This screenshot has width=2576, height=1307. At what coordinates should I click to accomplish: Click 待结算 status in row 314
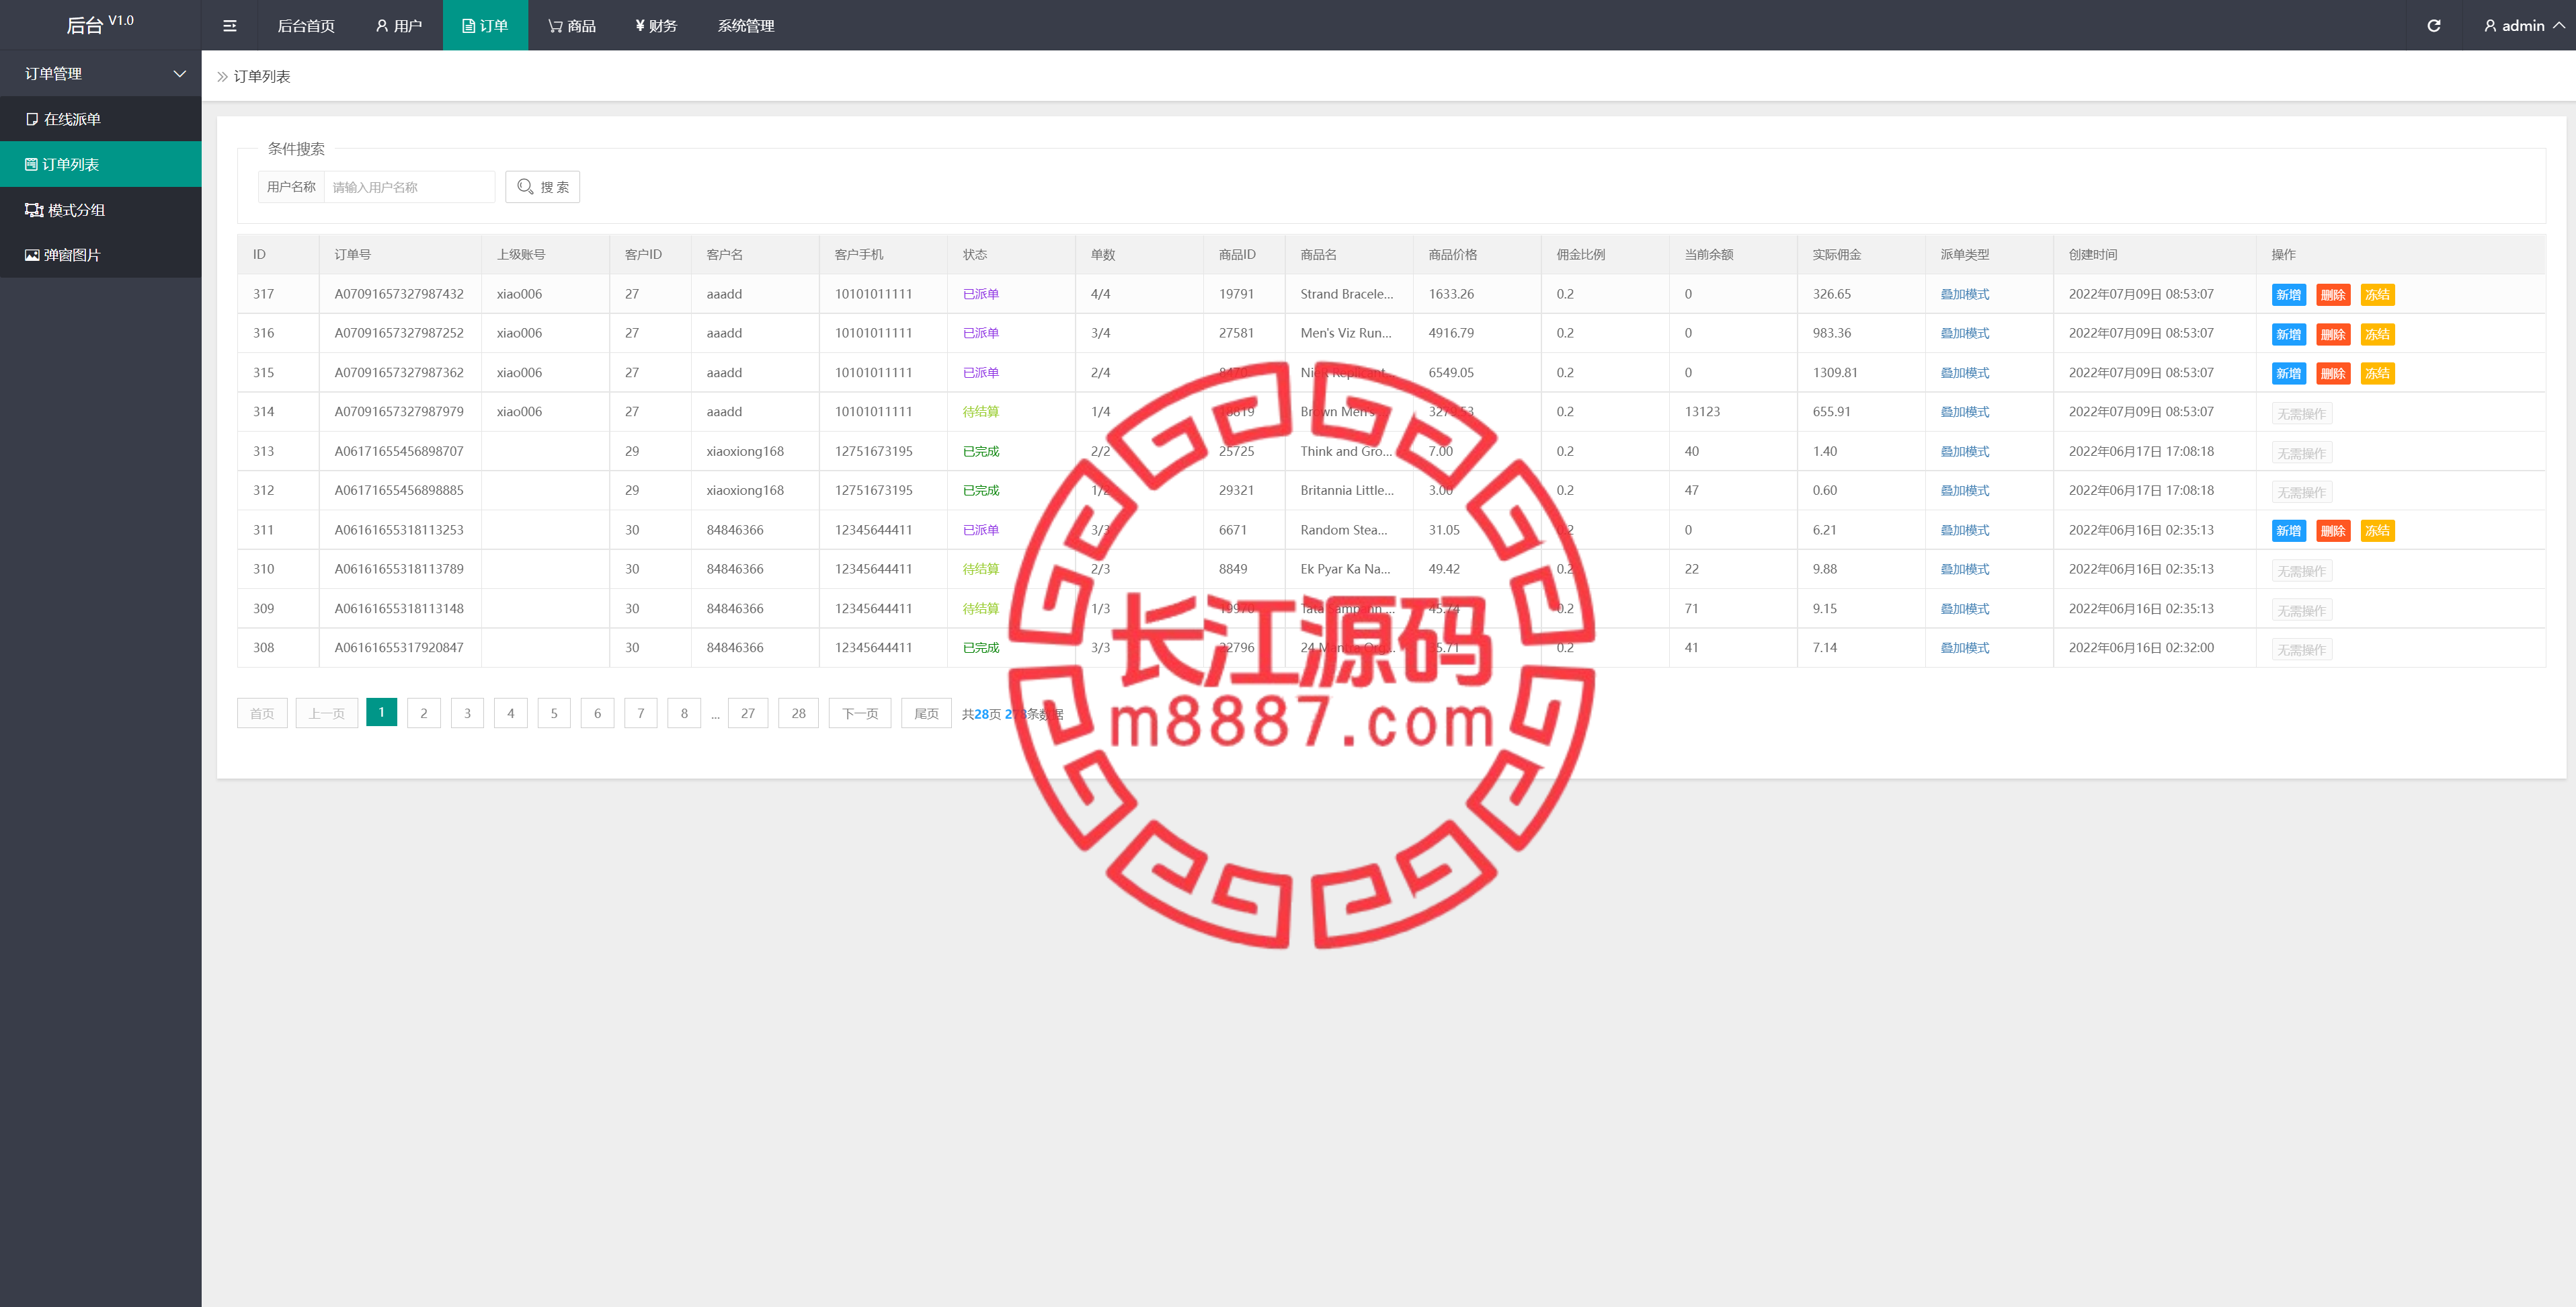(x=980, y=412)
